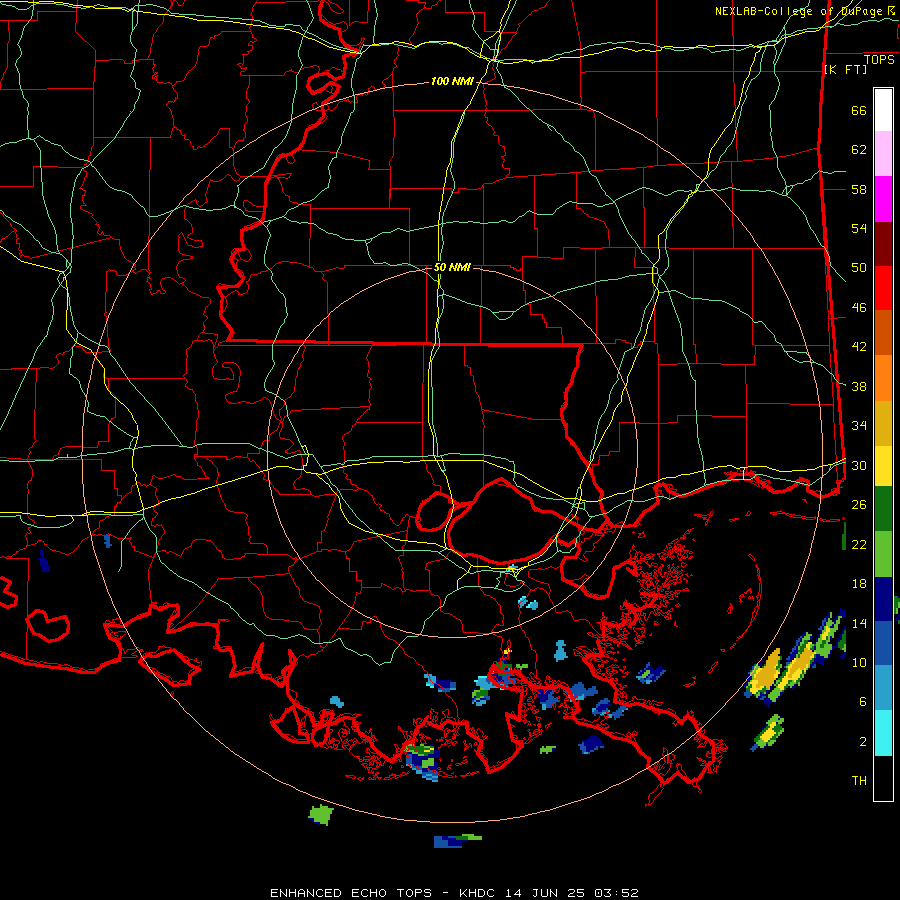The height and width of the screenshot is (900, 900).
Task: Click the legend value 34
Action: click(859, 426)
